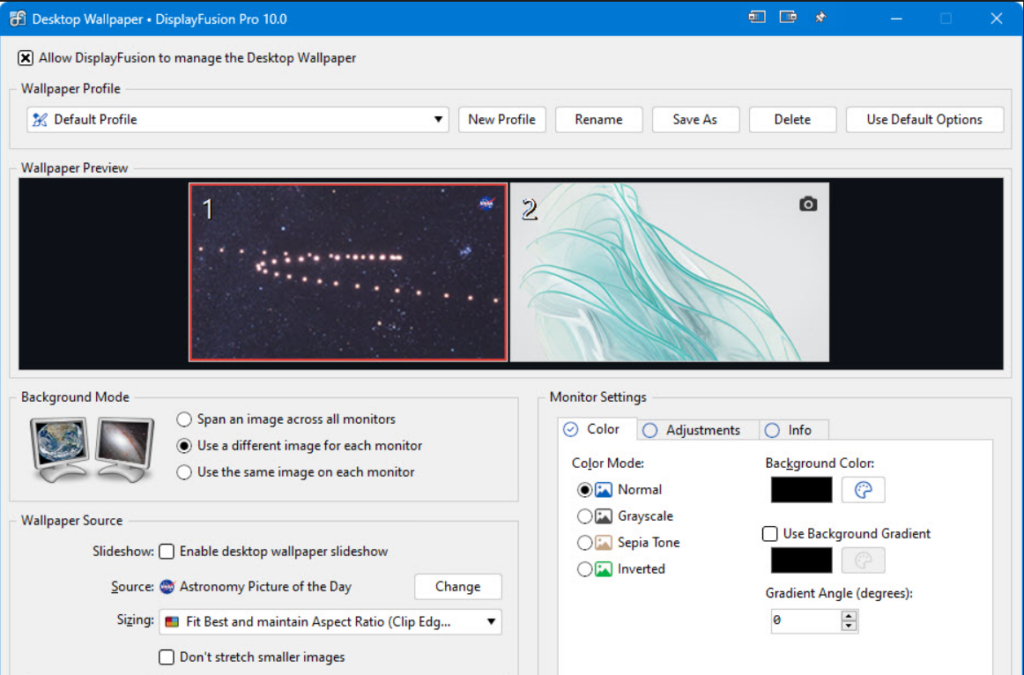Click the Grayscale color mode image icon
This screenshot has height=675, width=1024.
[603, 517]
